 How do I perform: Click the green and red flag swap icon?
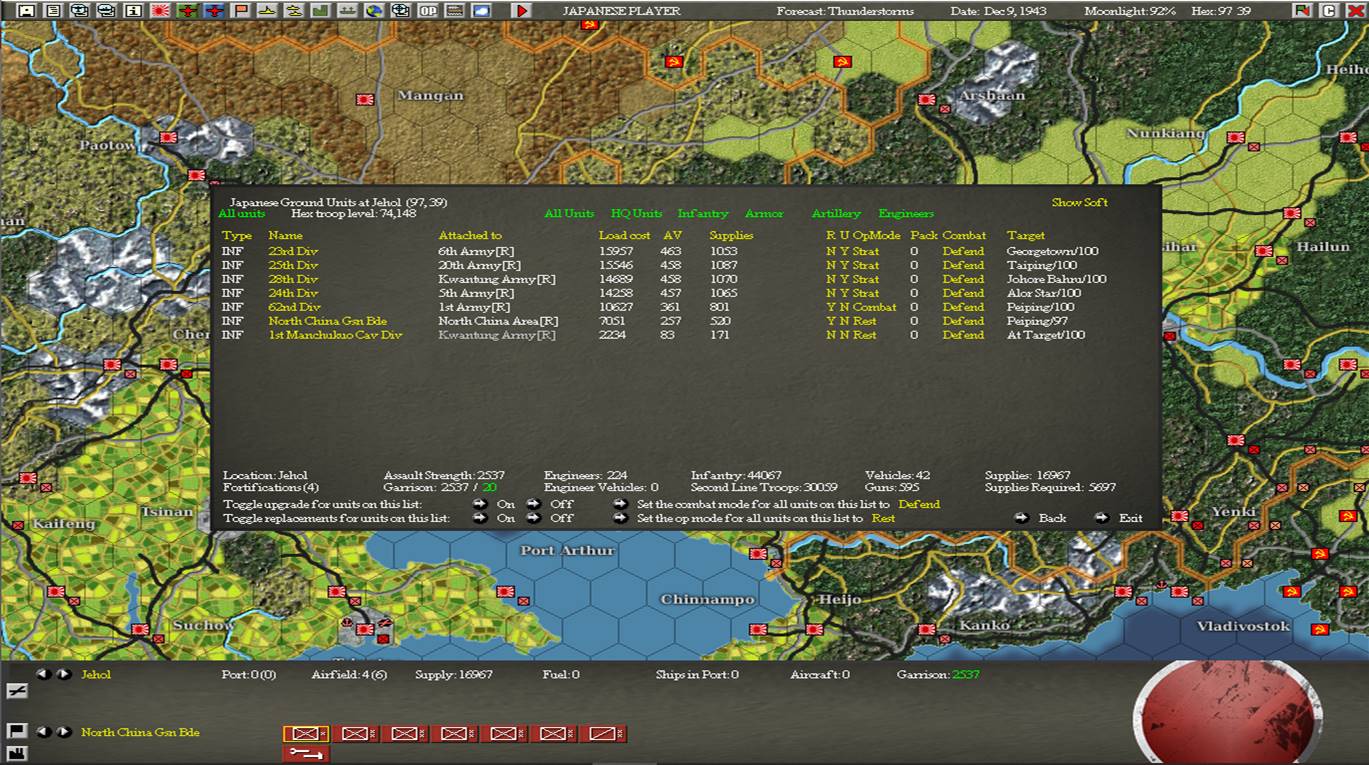[1302, 11]
